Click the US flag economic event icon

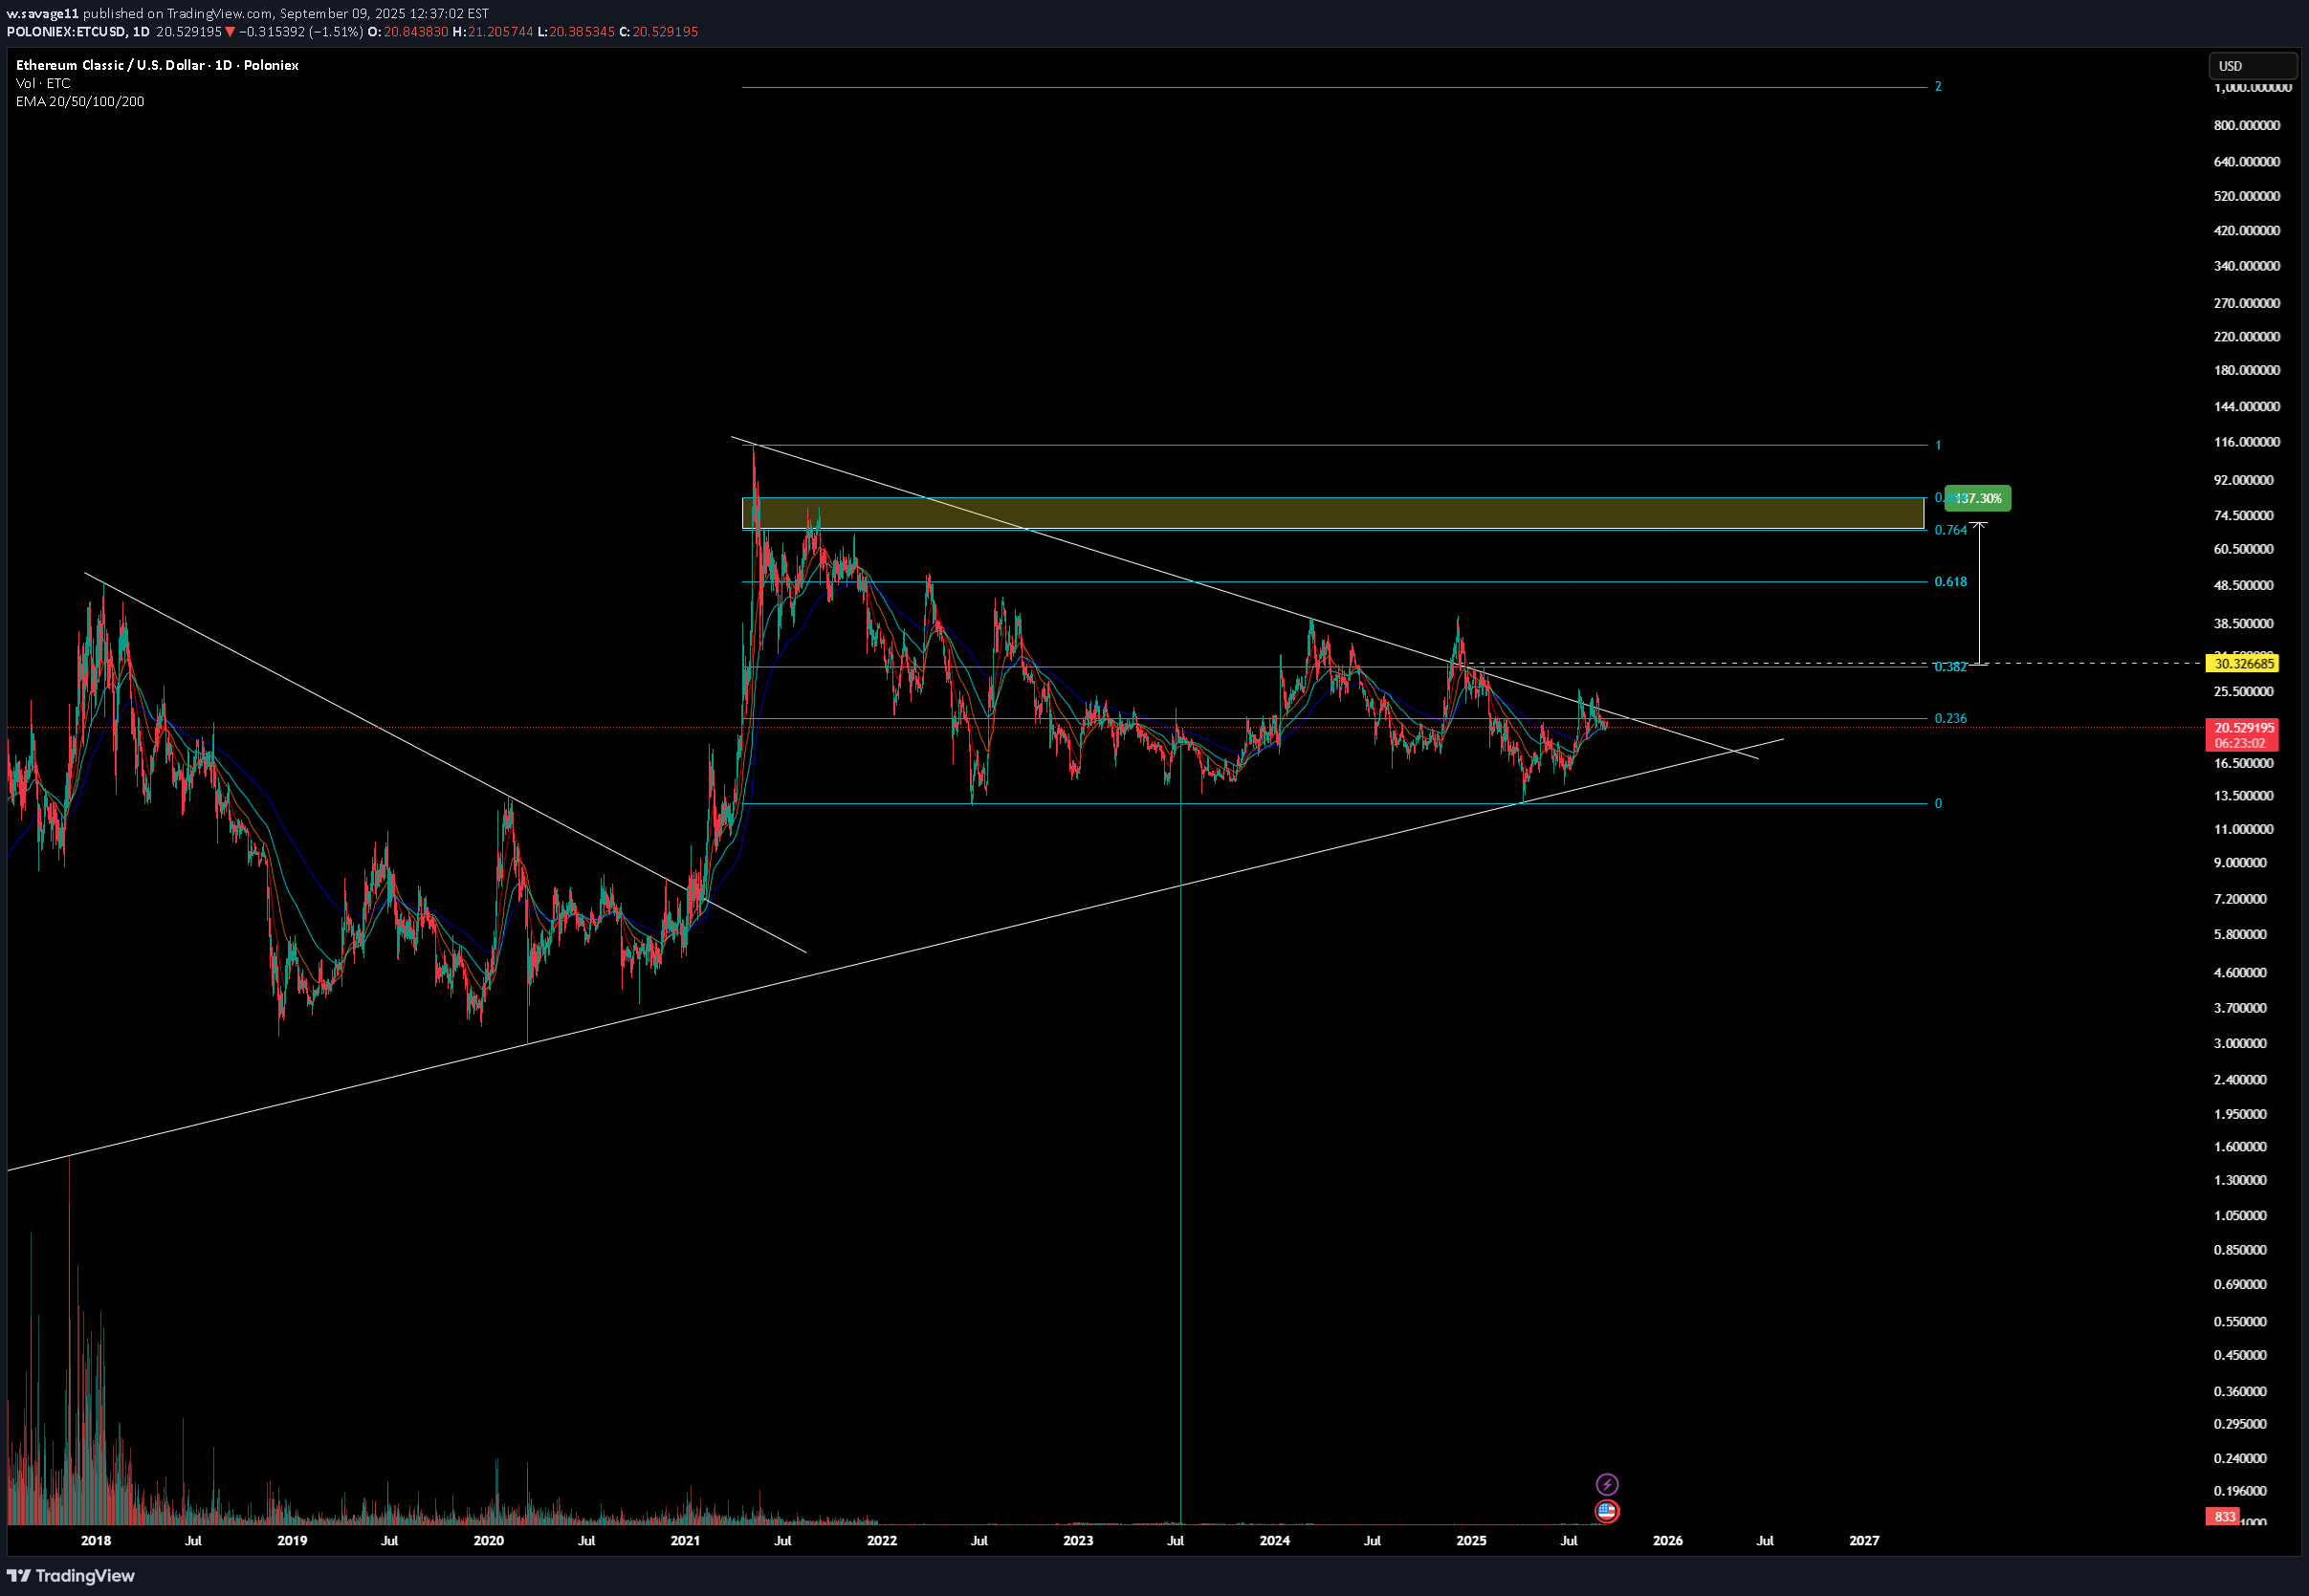pyautogui.click(x=1606, y=1511)
